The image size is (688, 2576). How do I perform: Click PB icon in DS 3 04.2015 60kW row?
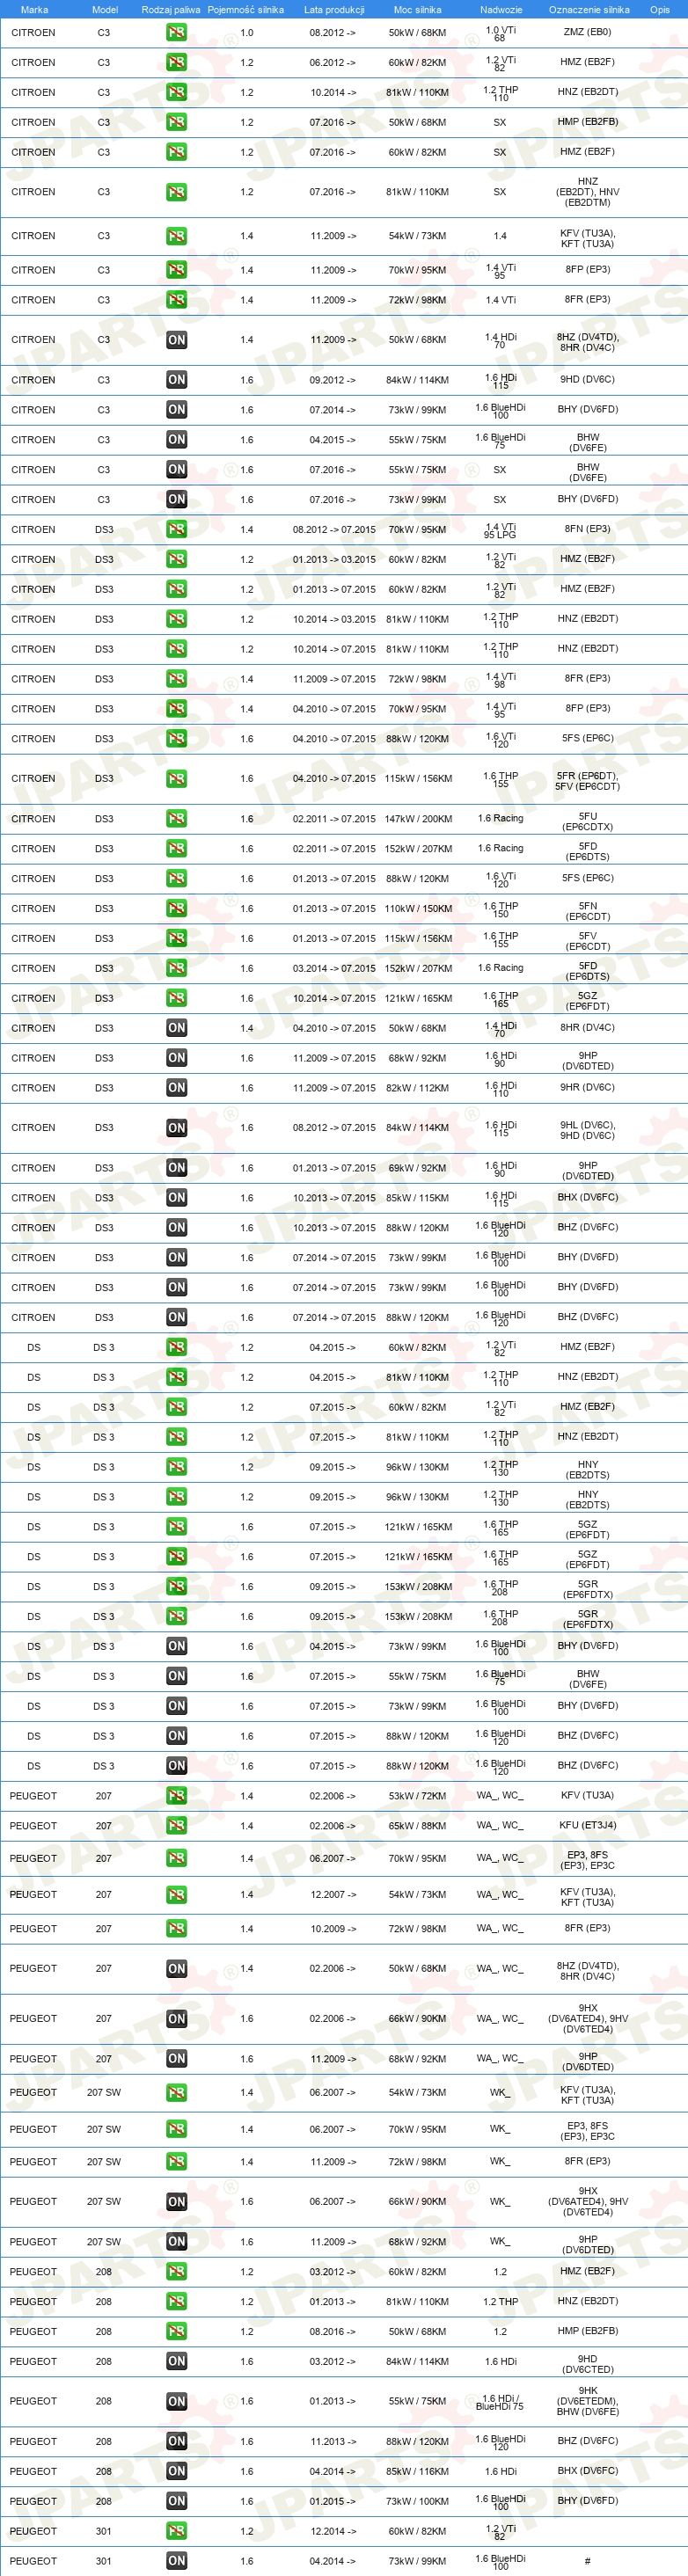(x=176, y=1347)
